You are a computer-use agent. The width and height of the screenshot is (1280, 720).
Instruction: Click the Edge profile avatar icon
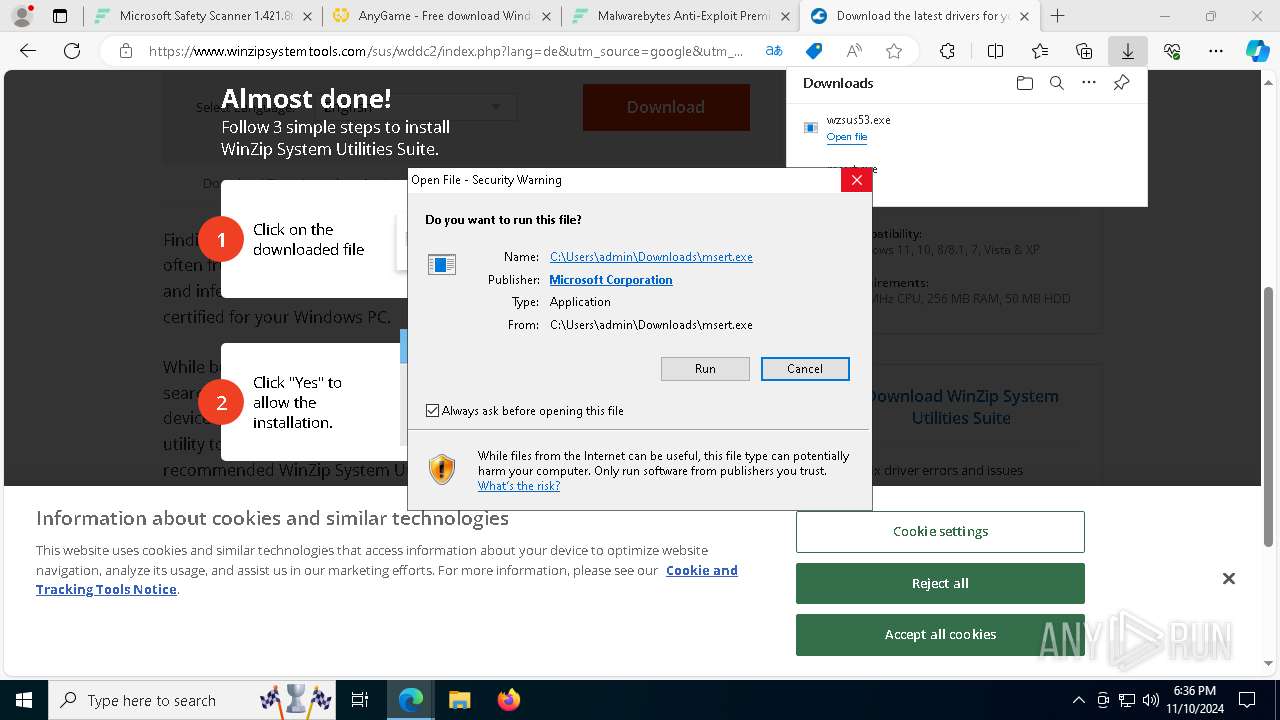(21, 16)
